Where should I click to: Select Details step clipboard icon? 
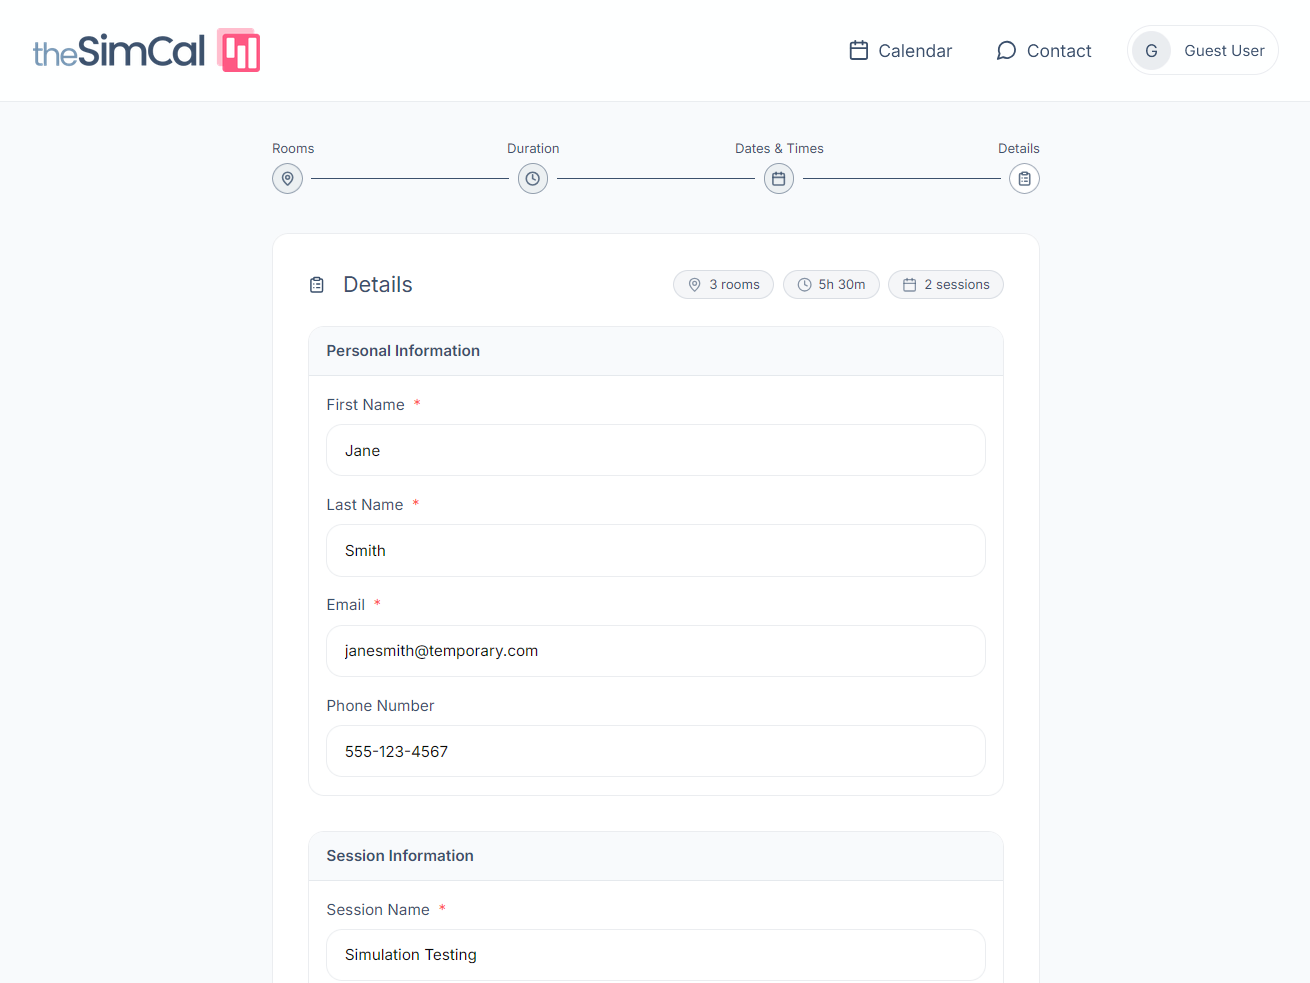(x=1024, y=179)
